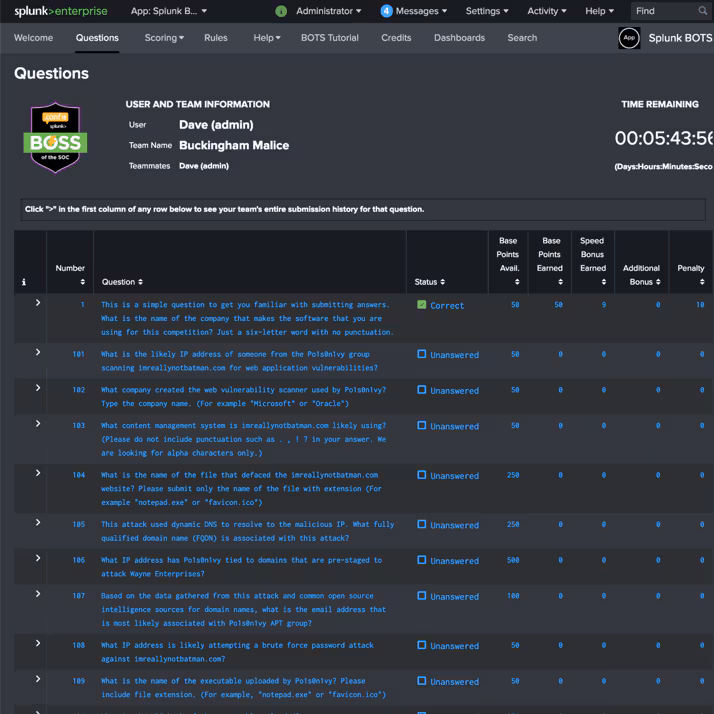Expand submission history for question 1
Image resolution: width=714 pixels, height=714 pixels.
coord(38,303)
